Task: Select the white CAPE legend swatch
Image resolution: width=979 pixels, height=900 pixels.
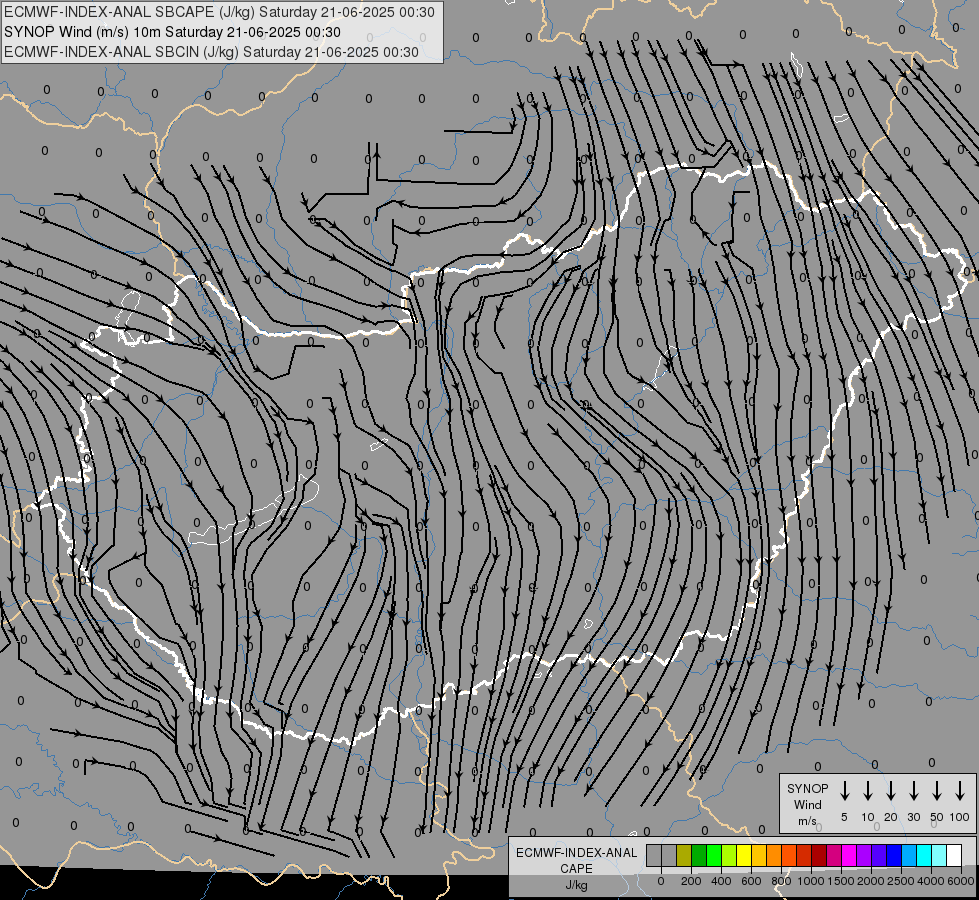Action: (x=953, y=855)
